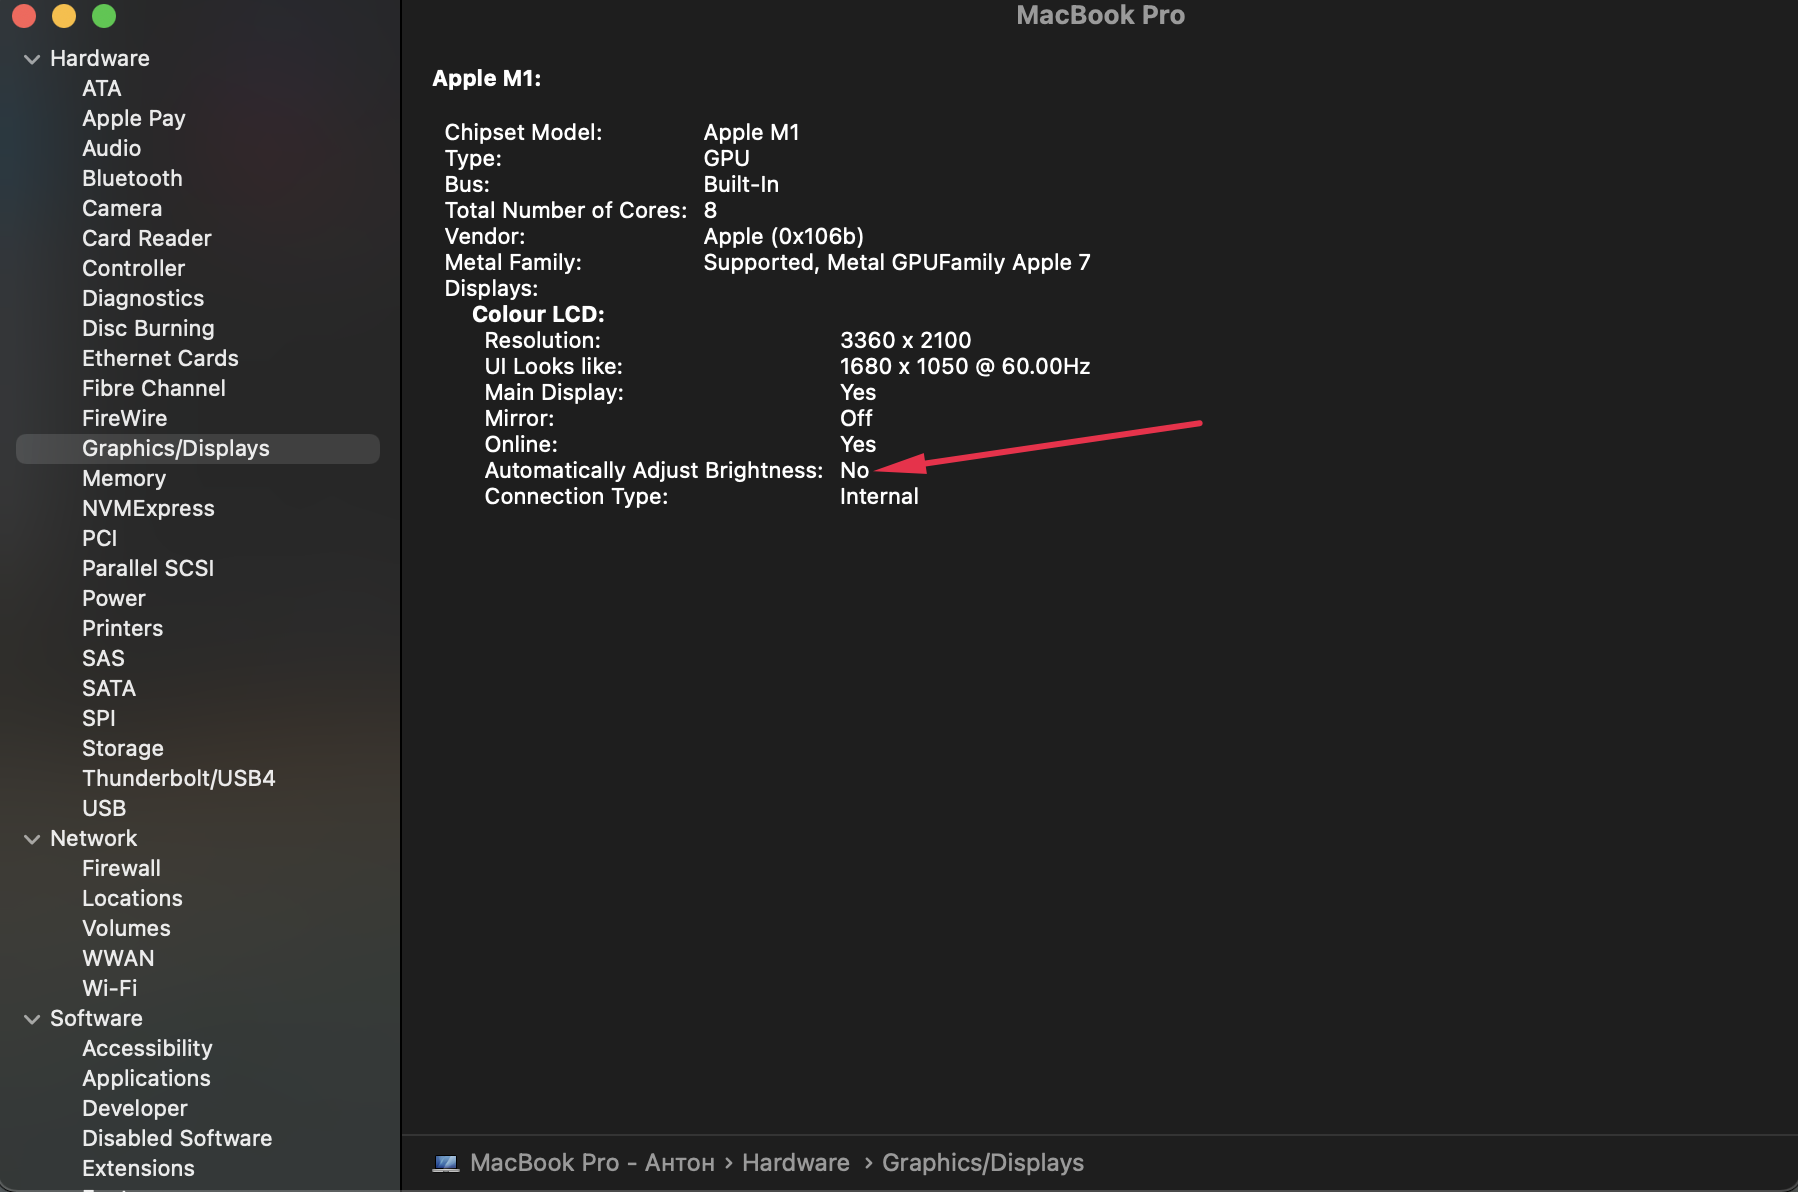1798x1192 pixels.
Task: Click '1680 x 1050 @ 60.00Hz' value
Action: tap(965, 366)
